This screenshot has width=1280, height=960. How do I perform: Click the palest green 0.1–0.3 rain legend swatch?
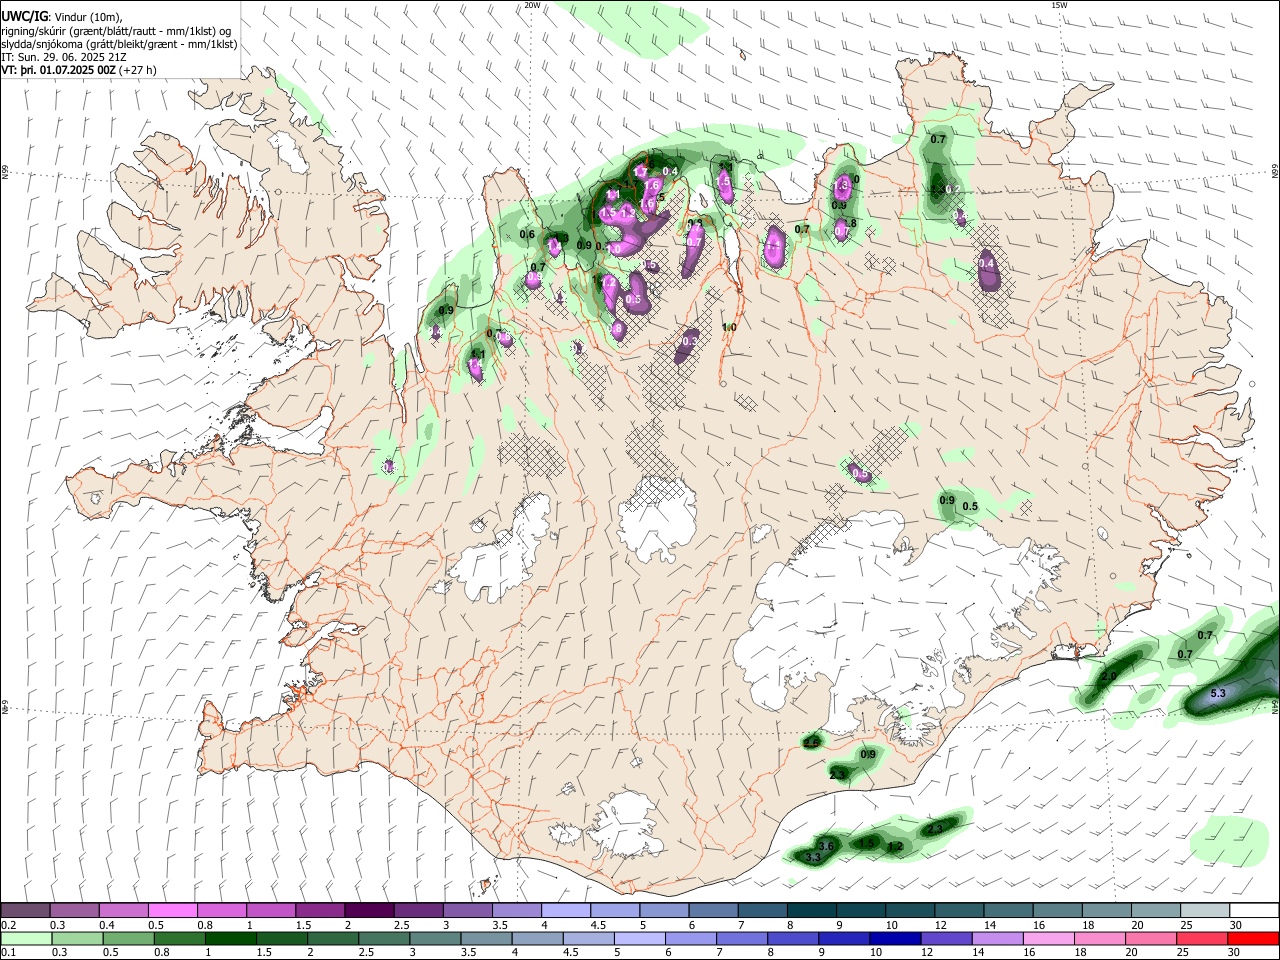coord(26,938)
